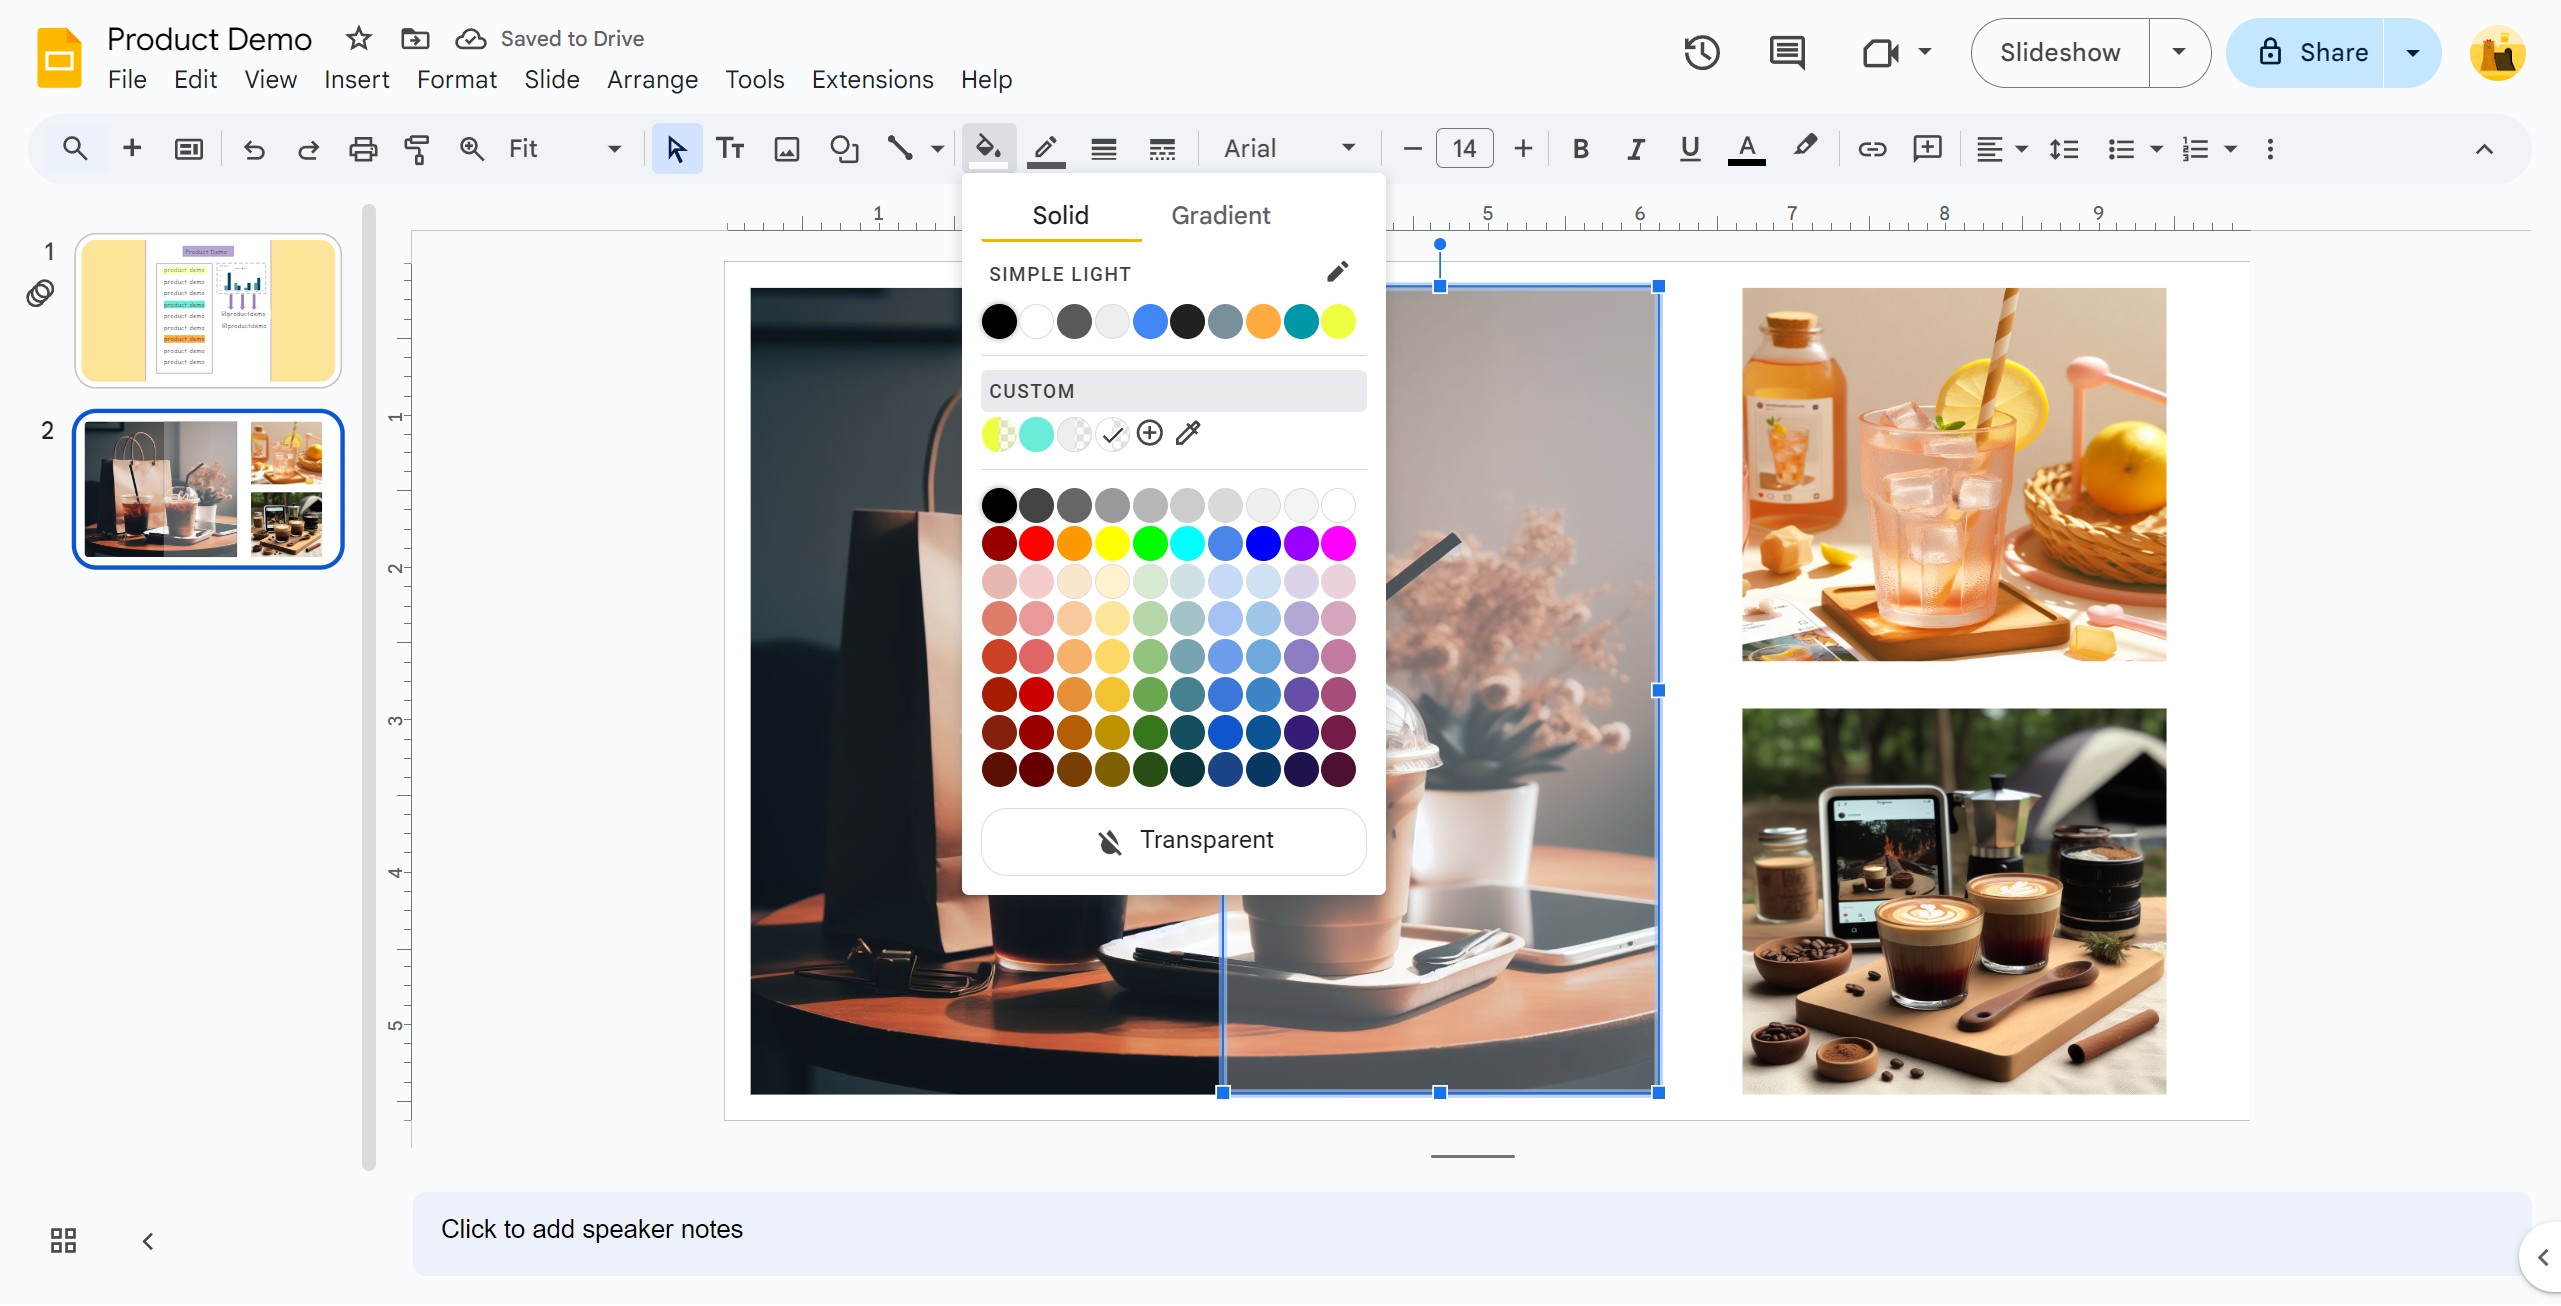
Task: Click the fill color paint bucket
Action: [x=989, y=149]
